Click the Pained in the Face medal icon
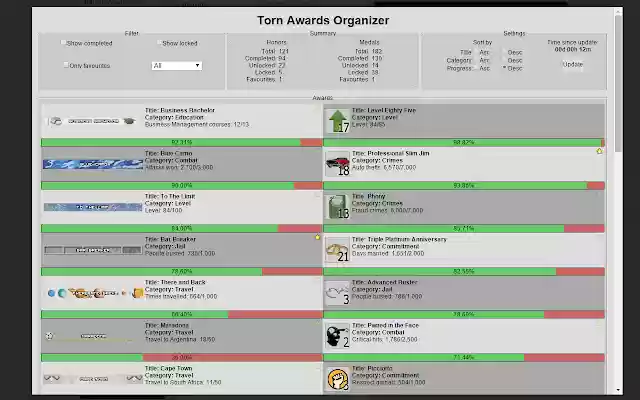Viewport: 640px width, 400px height. (x=338, y=336)
